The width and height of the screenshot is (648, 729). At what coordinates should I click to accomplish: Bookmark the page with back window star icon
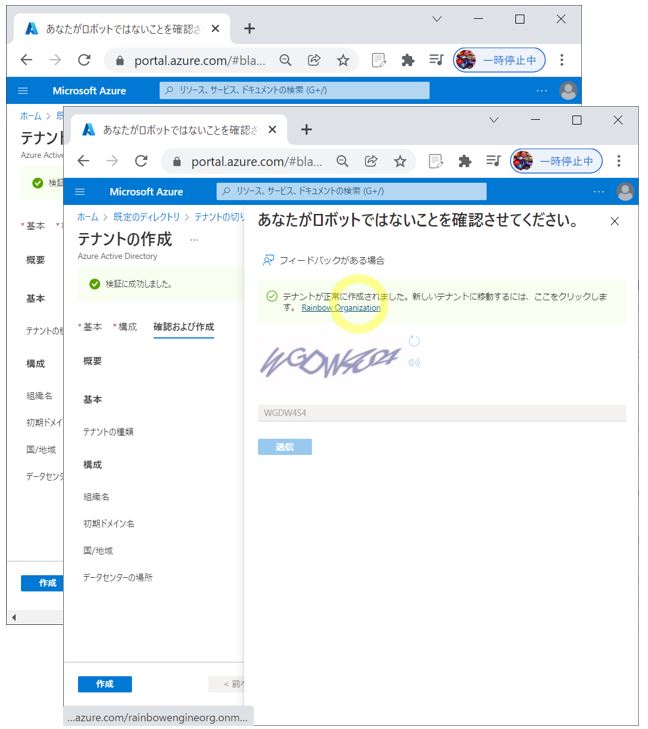(x=343, y=60)
